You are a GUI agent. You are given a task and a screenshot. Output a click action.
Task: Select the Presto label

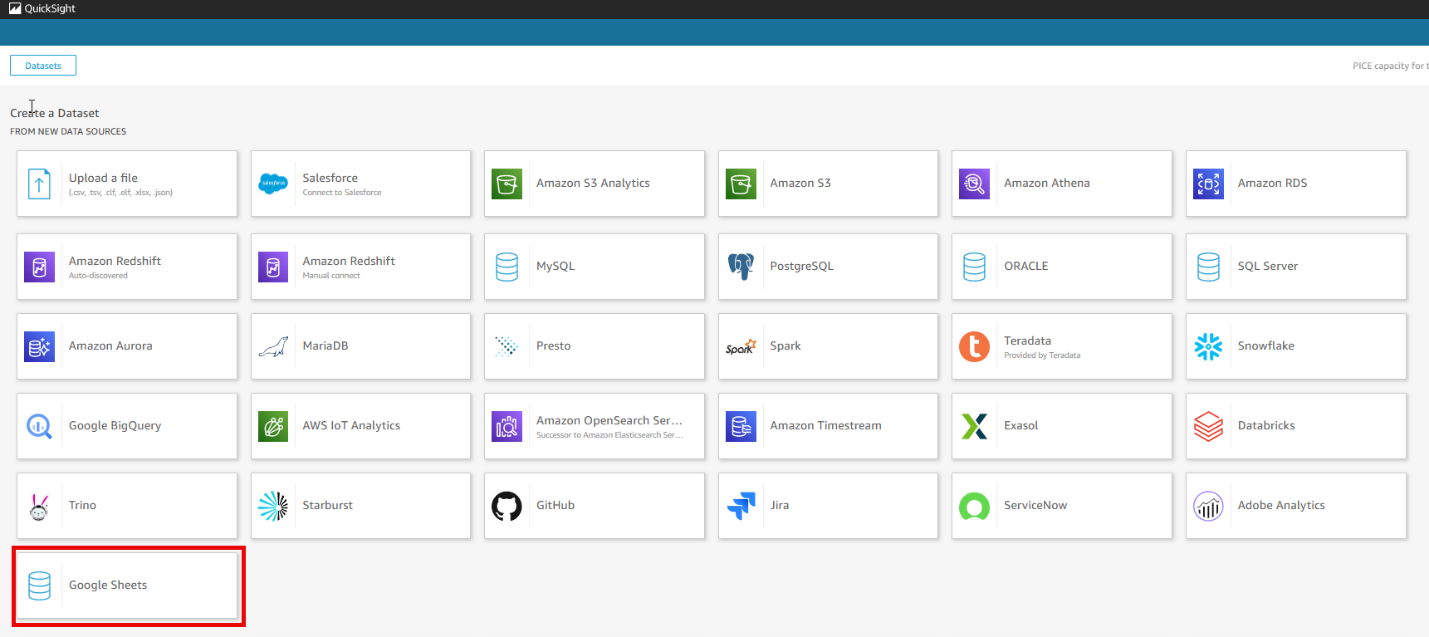click(x=553, y=346)
